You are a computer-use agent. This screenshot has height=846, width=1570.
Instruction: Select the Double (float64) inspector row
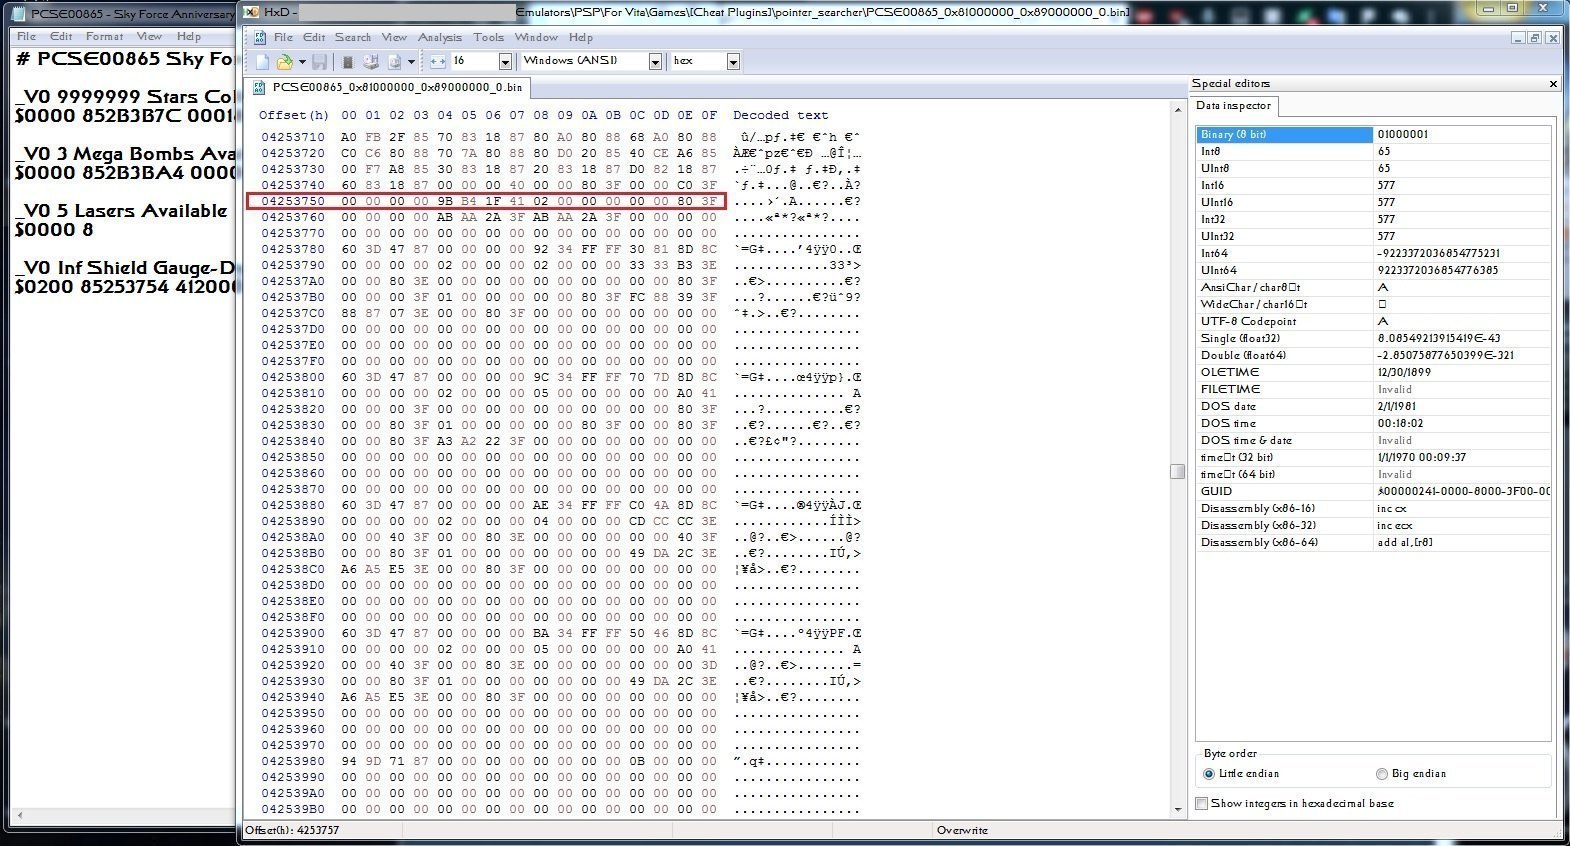coord(1373,355)
